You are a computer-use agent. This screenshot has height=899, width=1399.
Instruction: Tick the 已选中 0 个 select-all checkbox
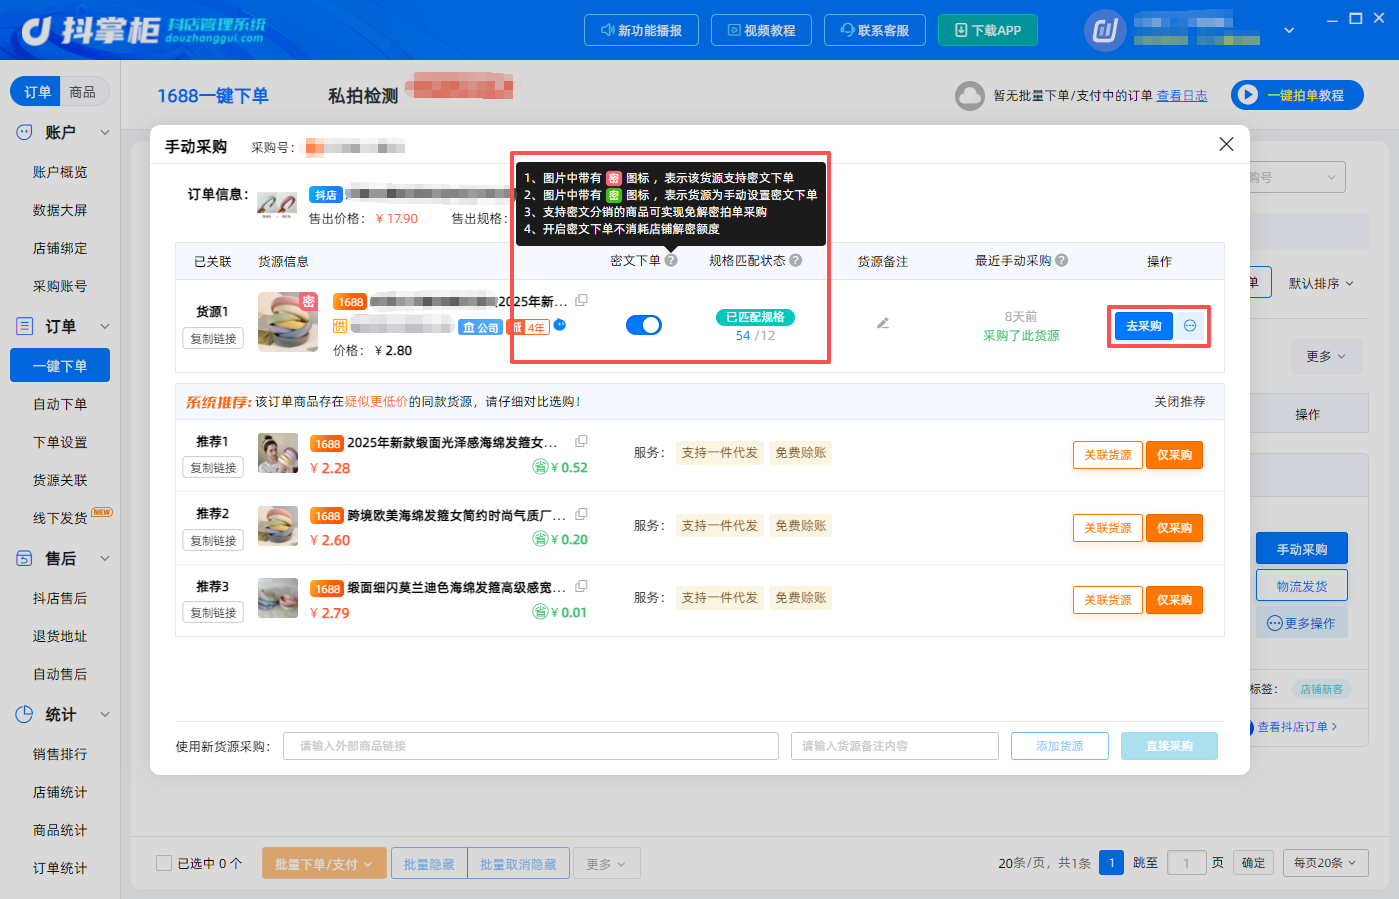coord(164,863)
